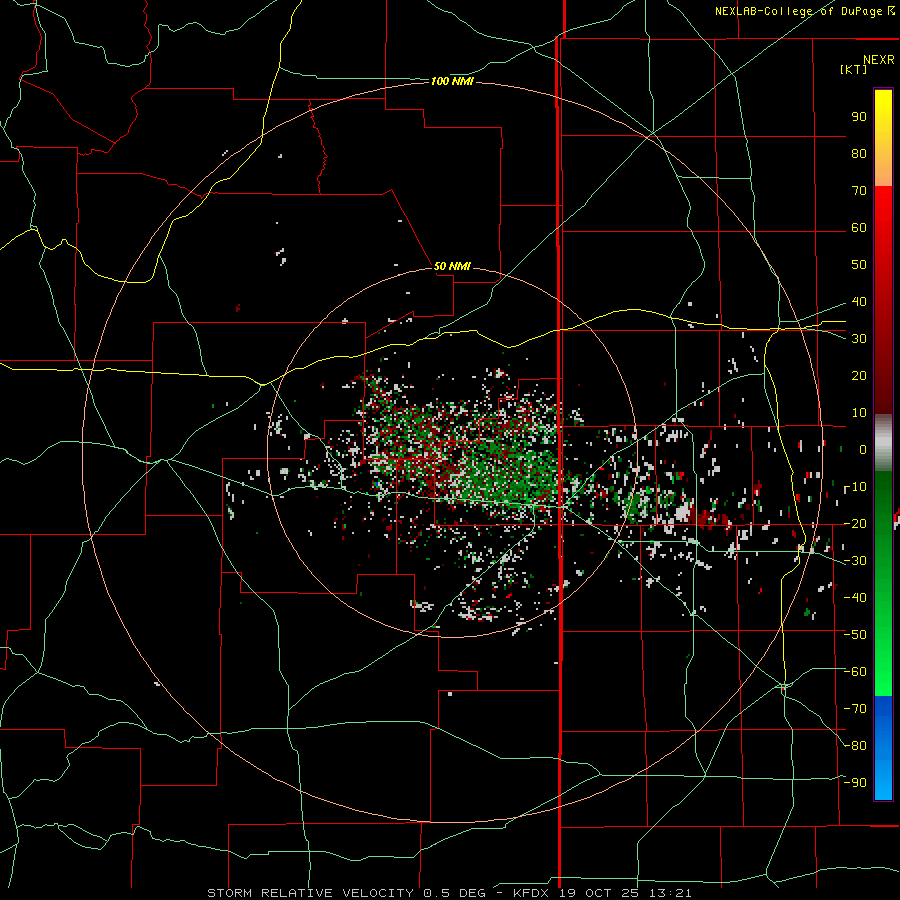Click the 50 value on velocity scale
This screenshot has height=900, width=900.
click(859, 265)
